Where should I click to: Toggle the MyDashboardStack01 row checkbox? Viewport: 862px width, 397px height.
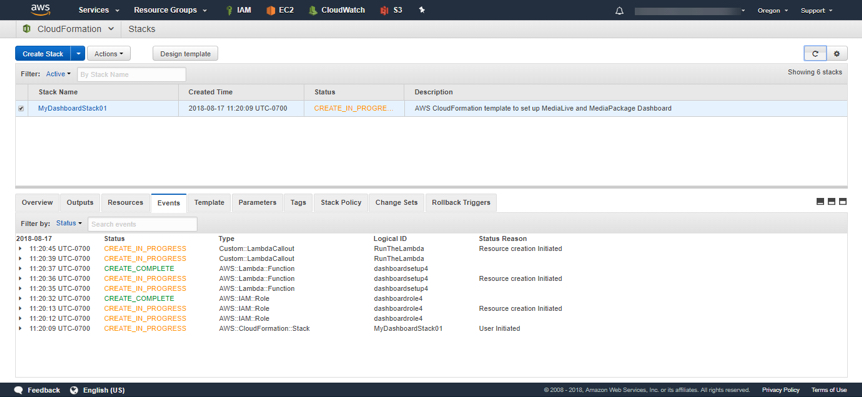point(21,109)
